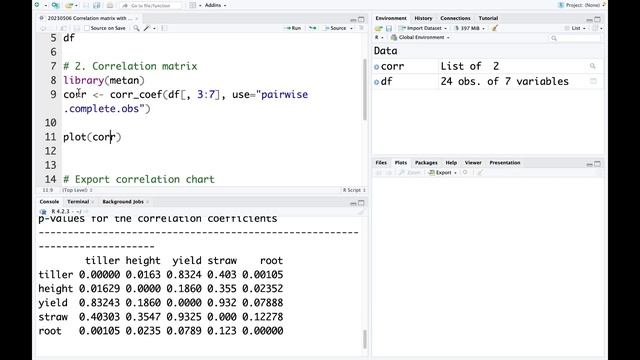Screen dimensions: 640x360
Task: Click the Go to file/function field
Action: click(x=151, y=6)
